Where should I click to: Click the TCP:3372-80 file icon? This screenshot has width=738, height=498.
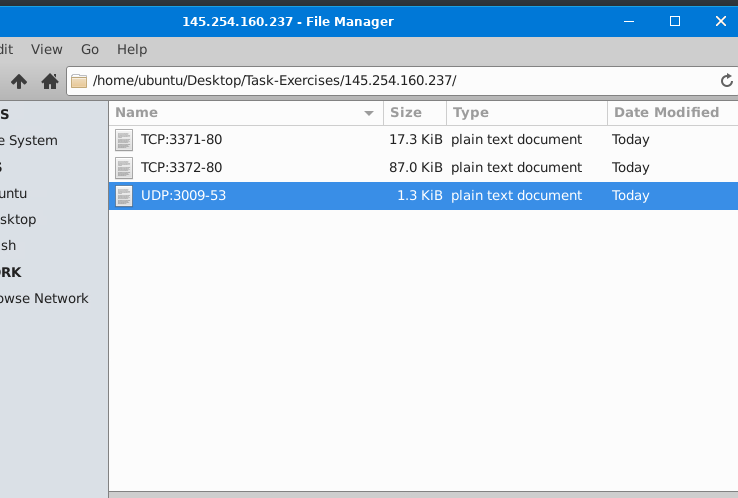[x=124, y=168]
